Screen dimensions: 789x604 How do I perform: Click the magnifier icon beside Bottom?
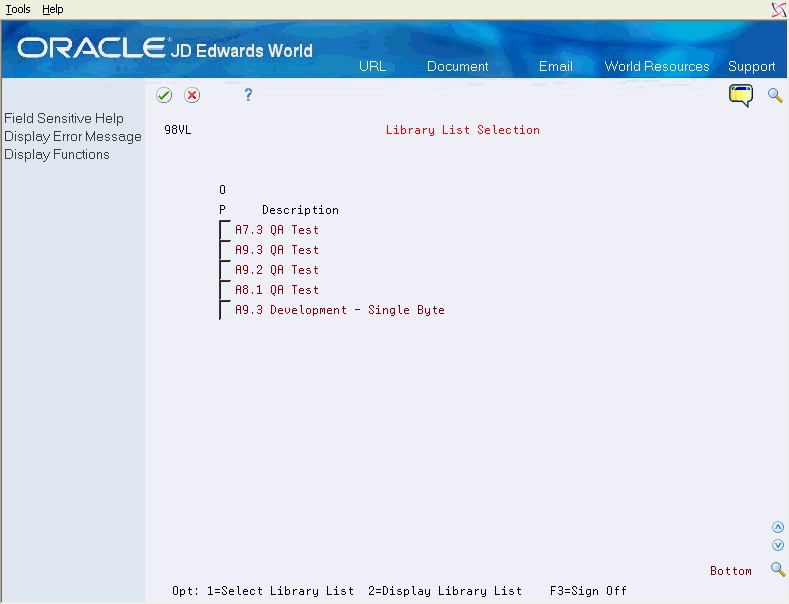(778, 569)
